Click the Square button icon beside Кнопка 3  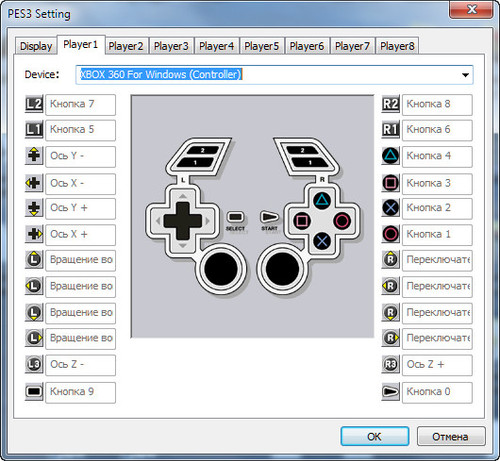[x=391, y=183]
